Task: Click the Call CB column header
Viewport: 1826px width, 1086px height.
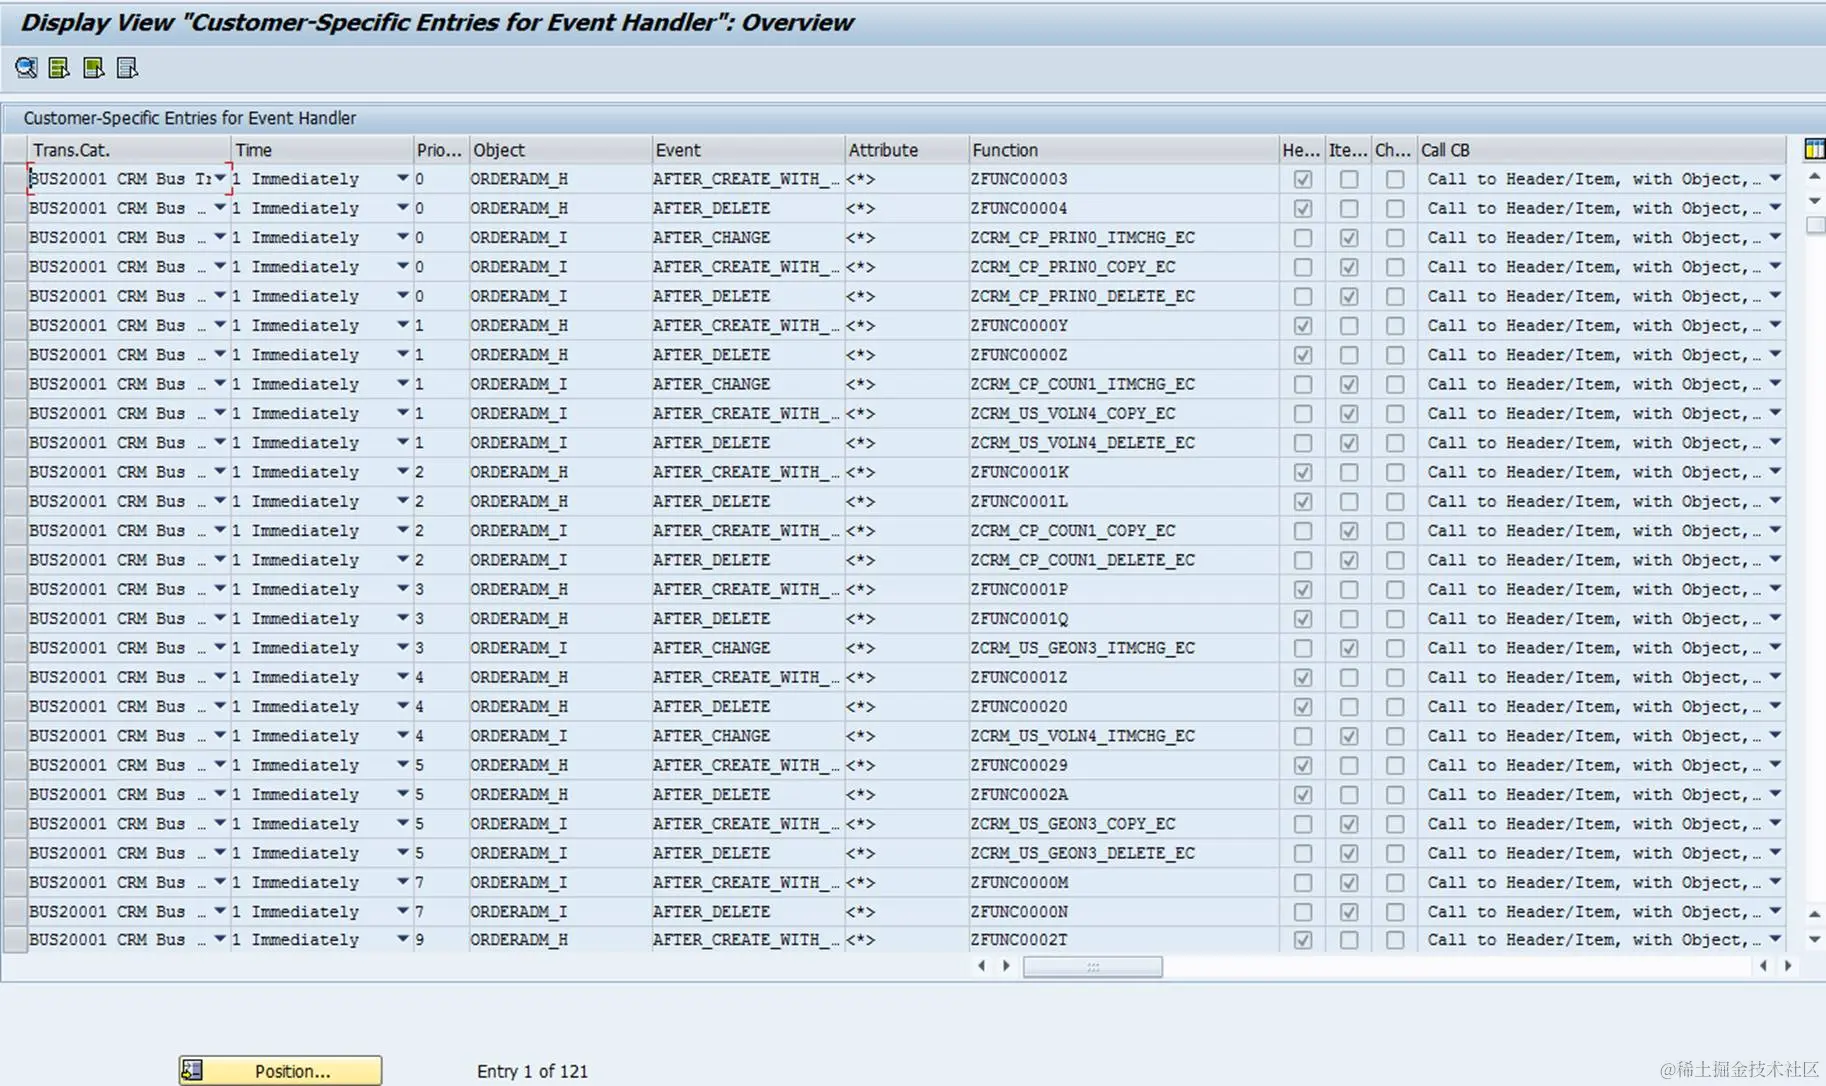Action: pos(1602,150)
